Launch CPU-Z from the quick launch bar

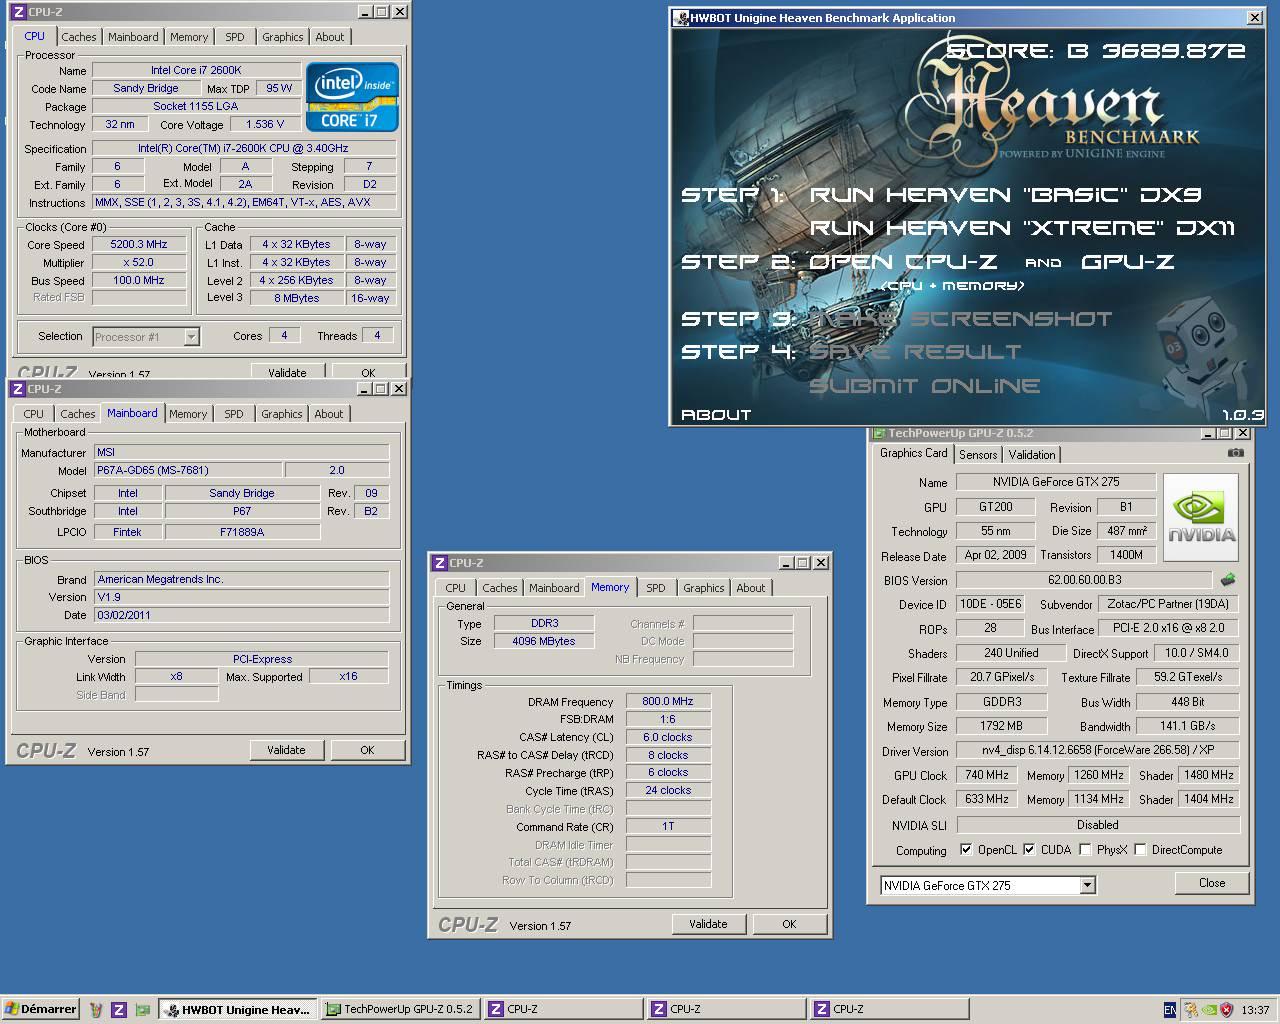pos(119,1010)
